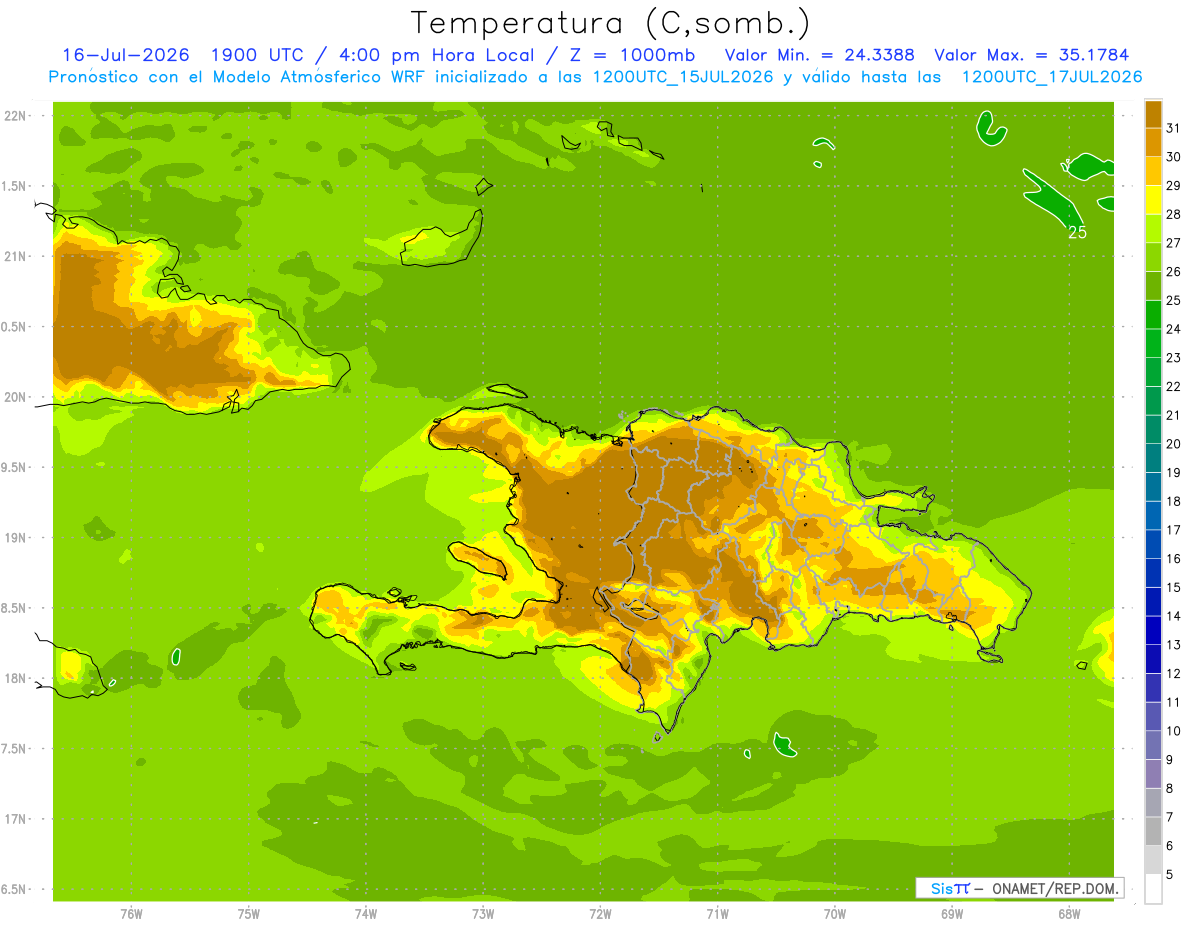Click the '21N' latitude axis label

coord(16,257)
